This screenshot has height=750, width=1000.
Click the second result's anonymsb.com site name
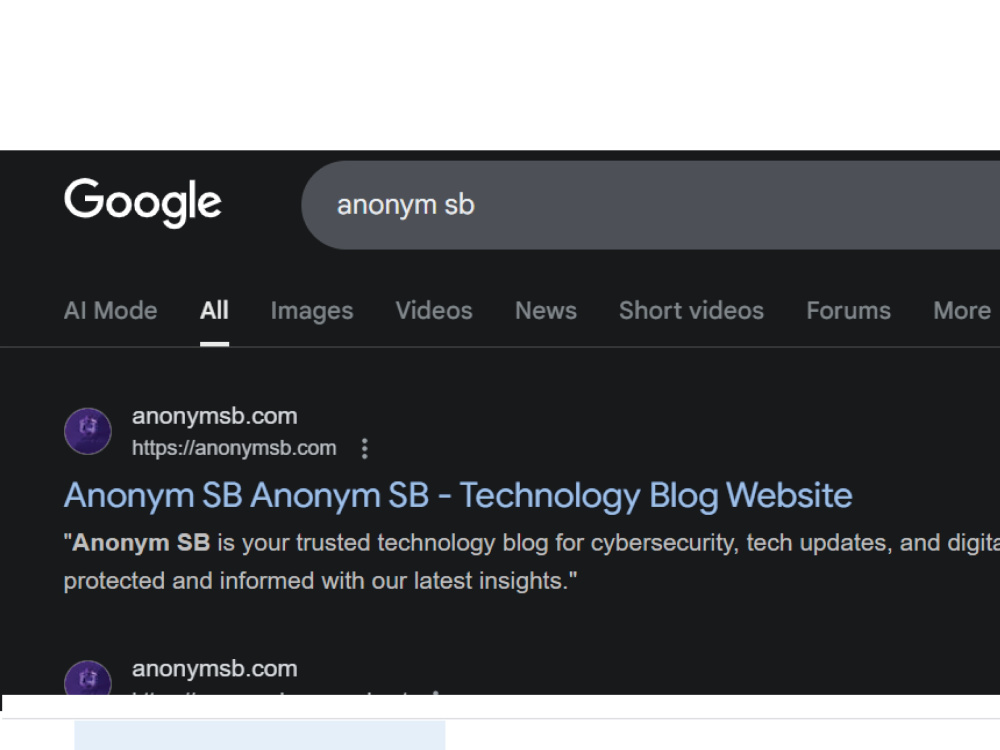(214, 668)
